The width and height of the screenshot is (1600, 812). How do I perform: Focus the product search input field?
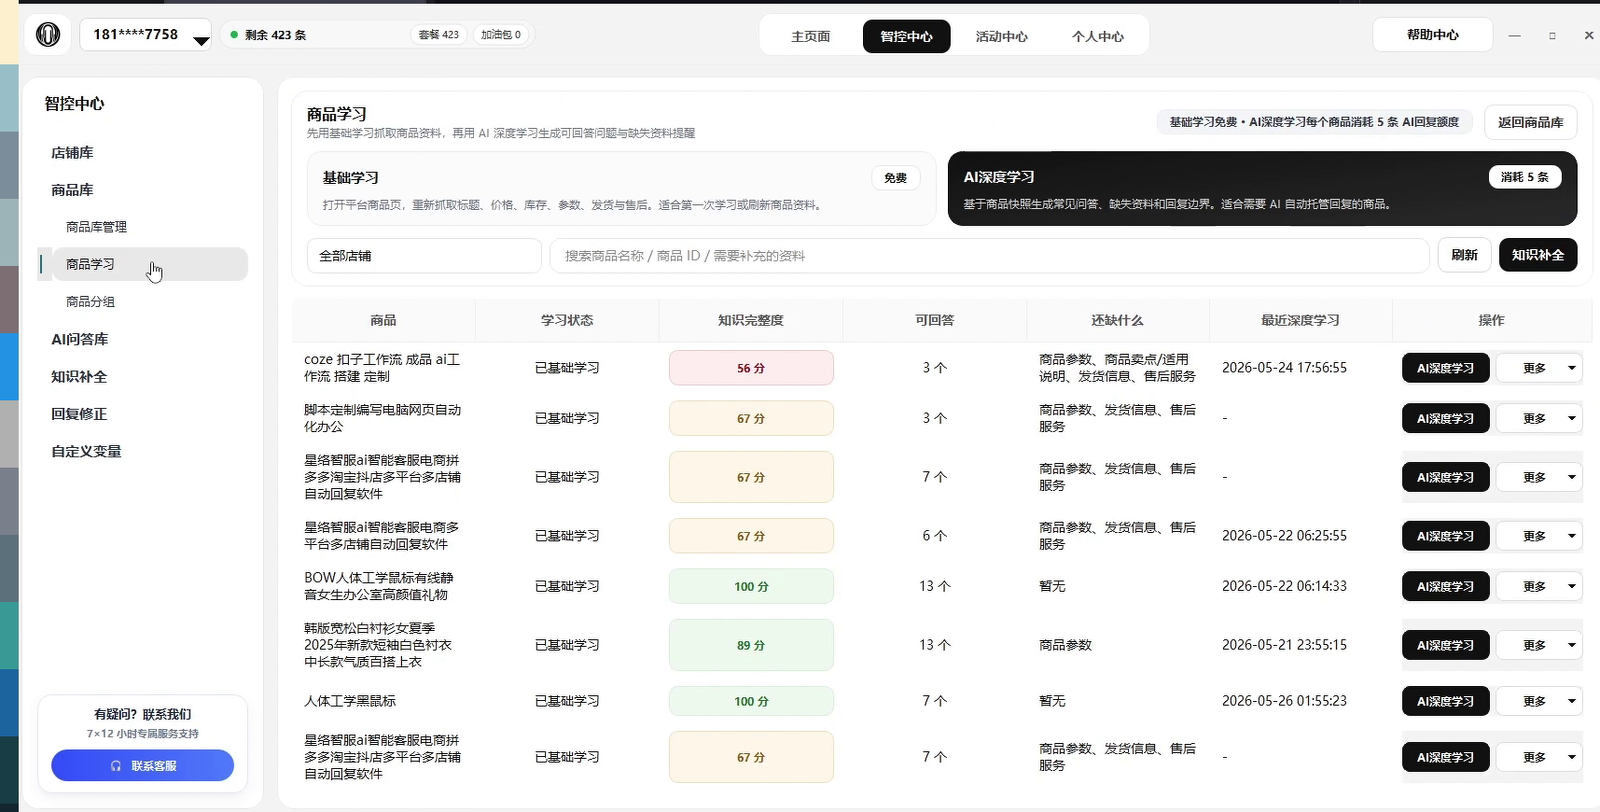989,256
